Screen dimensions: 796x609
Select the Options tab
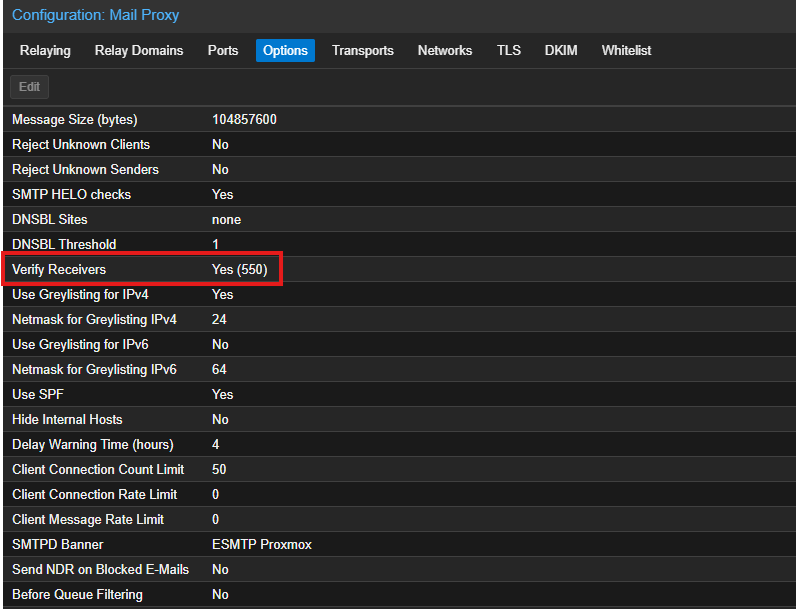pos(285,50)
